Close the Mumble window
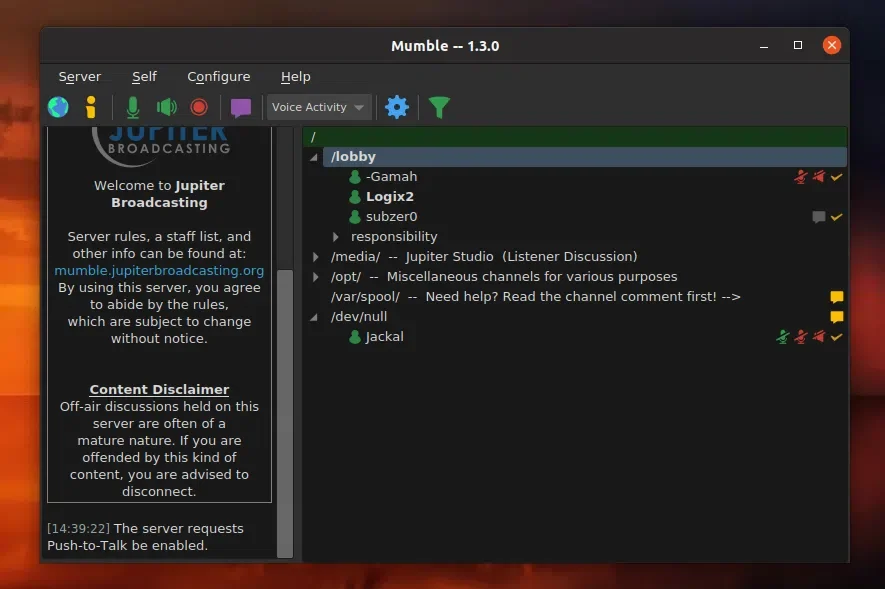This screenshot has height=589, width=885. point(831,45)
